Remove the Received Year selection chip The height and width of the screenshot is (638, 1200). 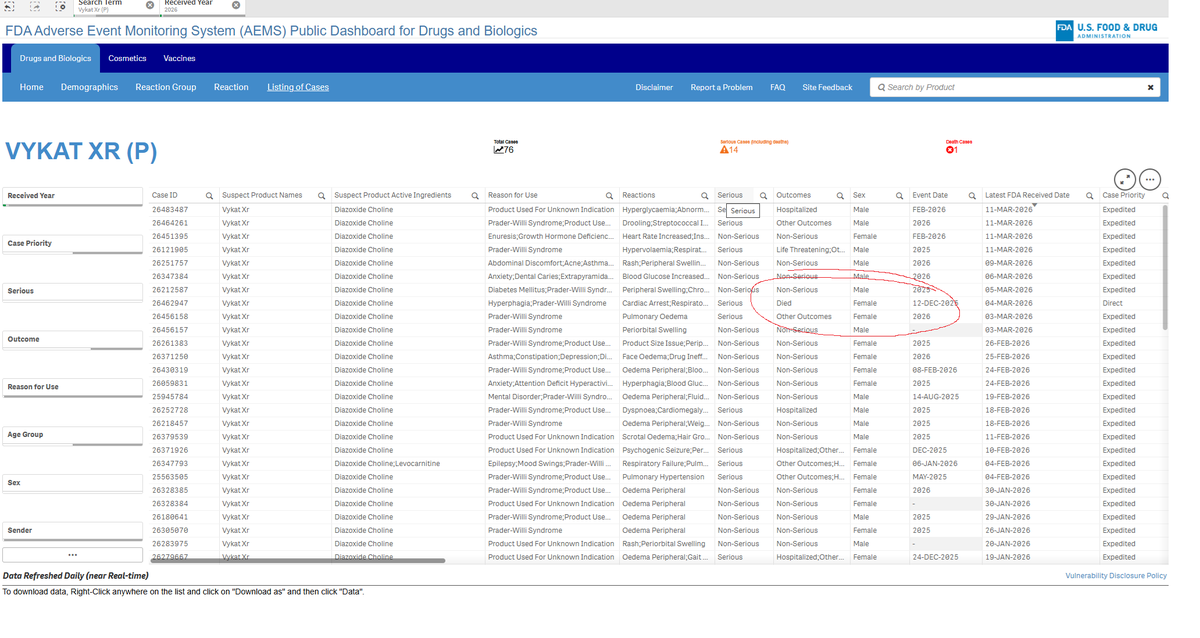coord(236,5)
